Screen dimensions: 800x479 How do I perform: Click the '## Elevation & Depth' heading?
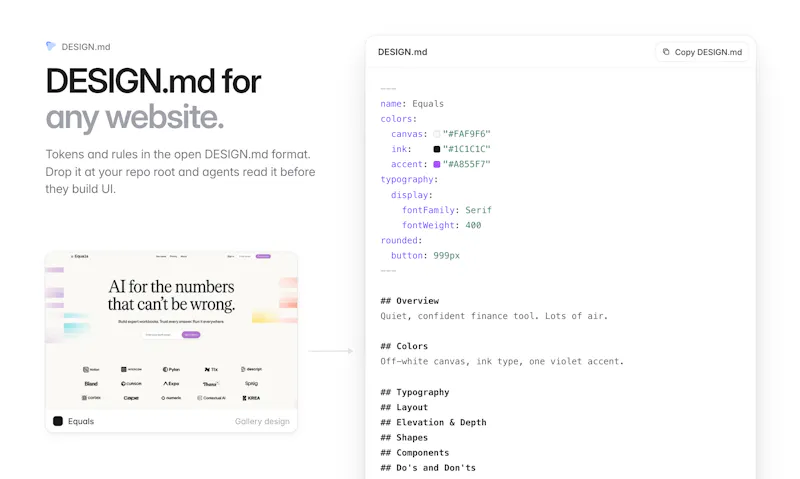433,422
